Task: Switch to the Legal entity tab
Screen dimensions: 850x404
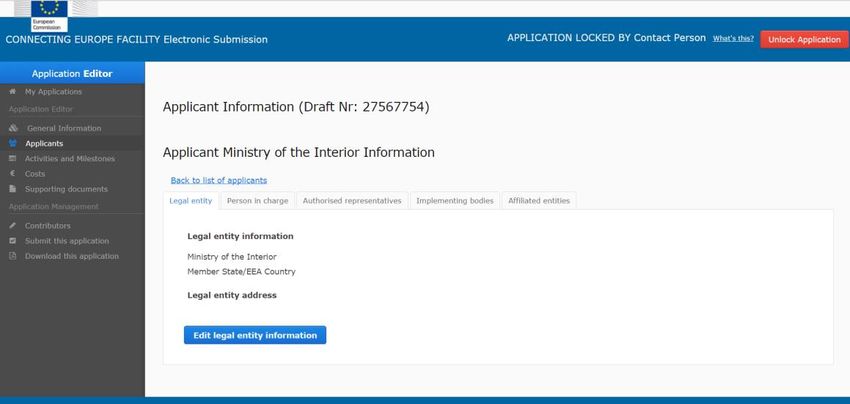Action: [x=191, y=201]
